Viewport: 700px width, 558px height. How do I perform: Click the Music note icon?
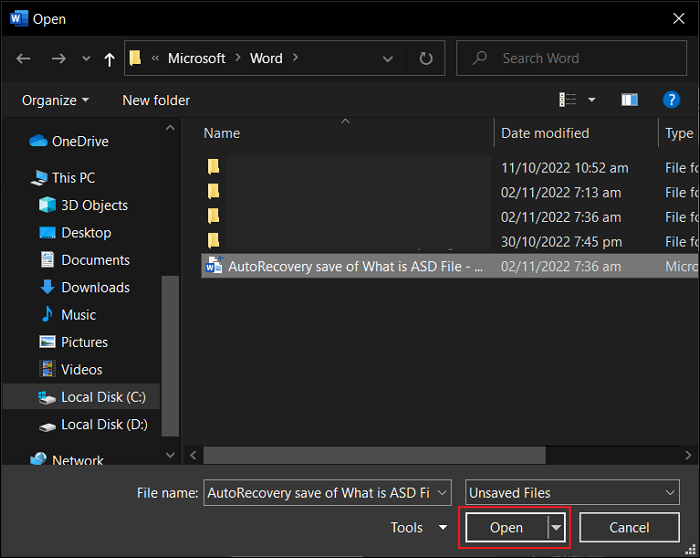tap(47, 314)
